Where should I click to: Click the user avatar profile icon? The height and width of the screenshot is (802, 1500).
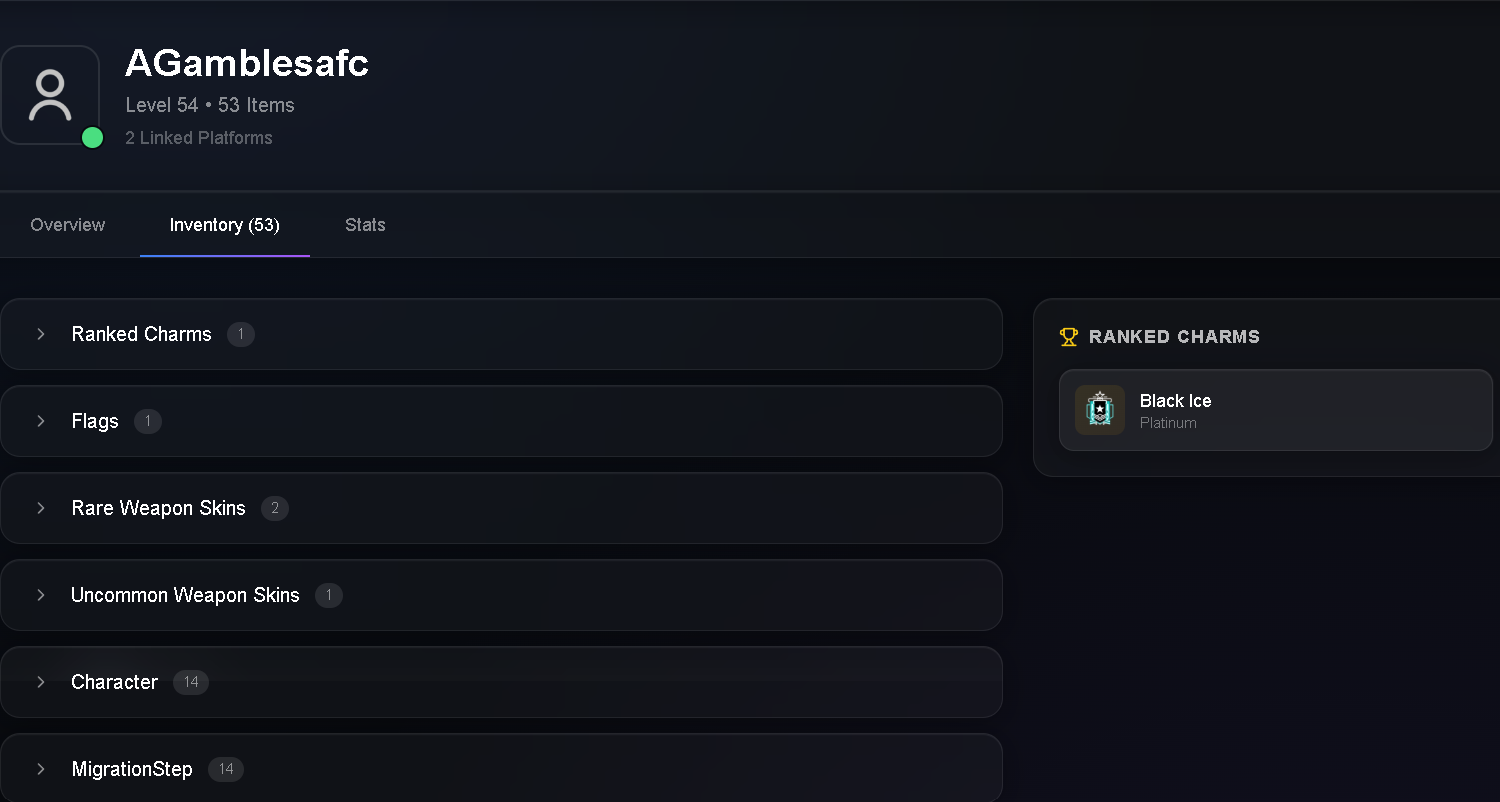50,95
